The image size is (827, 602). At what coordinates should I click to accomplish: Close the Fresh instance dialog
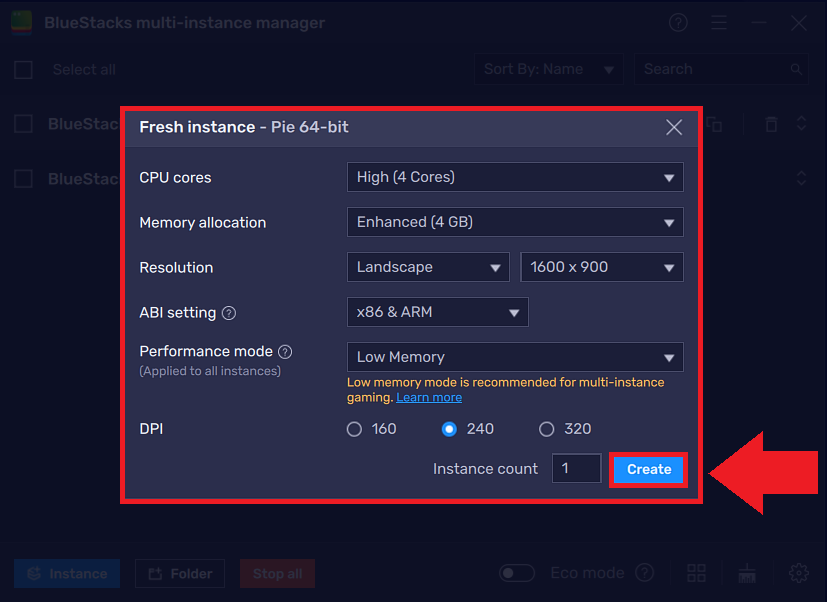click(x=674, y=127)
